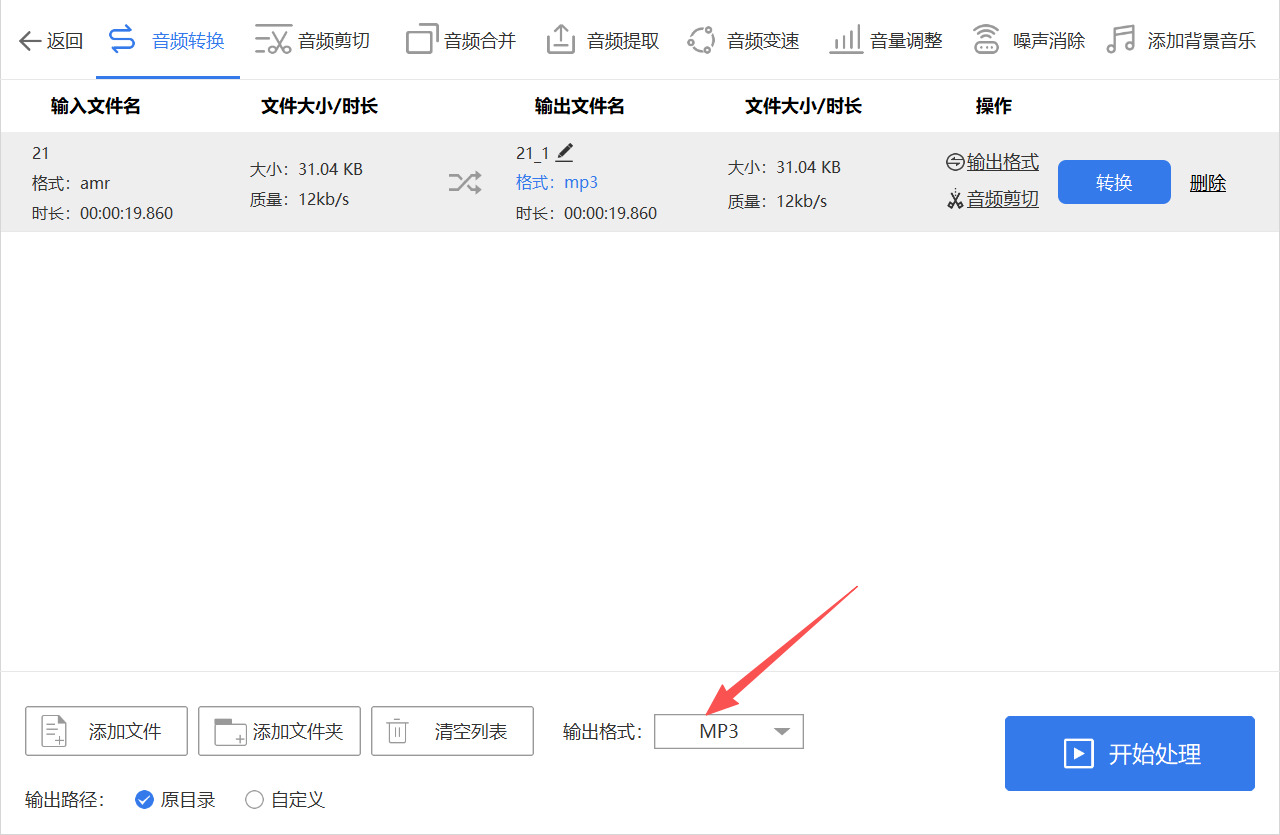Image resolution: width=1280 pixels, height=835 pixels.
Task: Select the 音量调整 volume adjust tool
Action: pos(886,40)
